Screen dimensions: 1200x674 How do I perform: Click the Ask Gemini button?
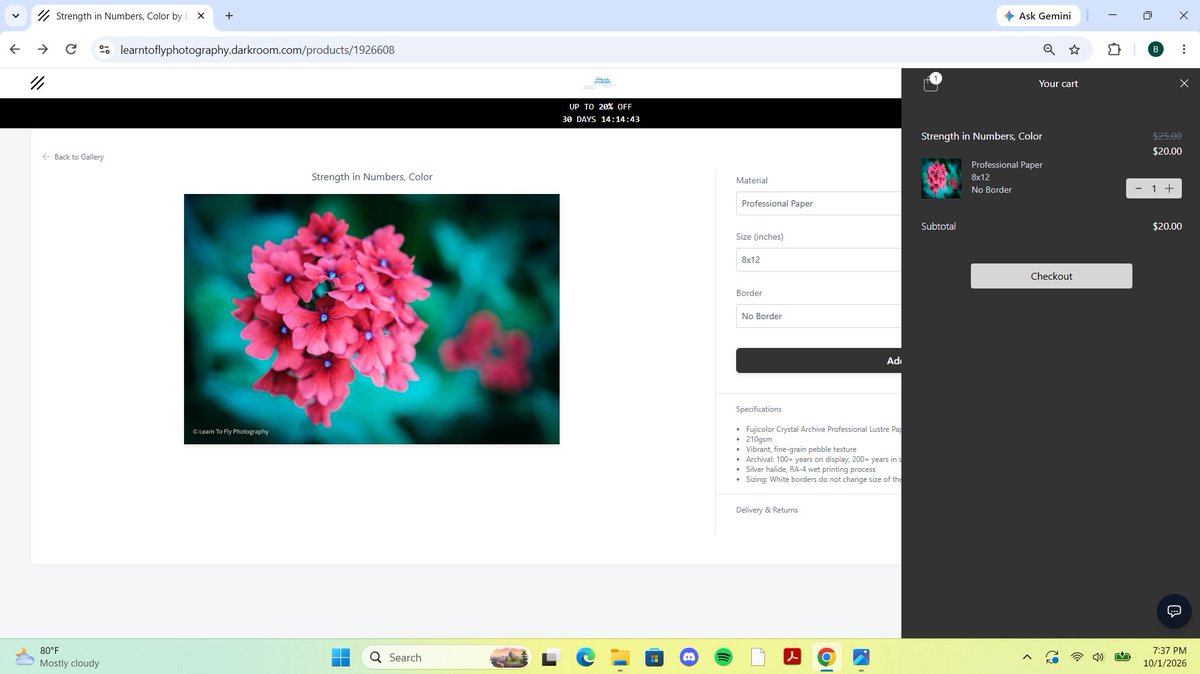tap(1037, 16)
